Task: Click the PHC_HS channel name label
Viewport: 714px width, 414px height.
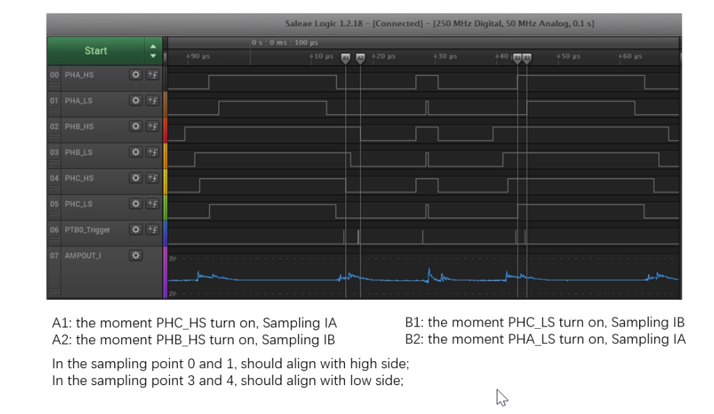Action: (x=80, y=178)
